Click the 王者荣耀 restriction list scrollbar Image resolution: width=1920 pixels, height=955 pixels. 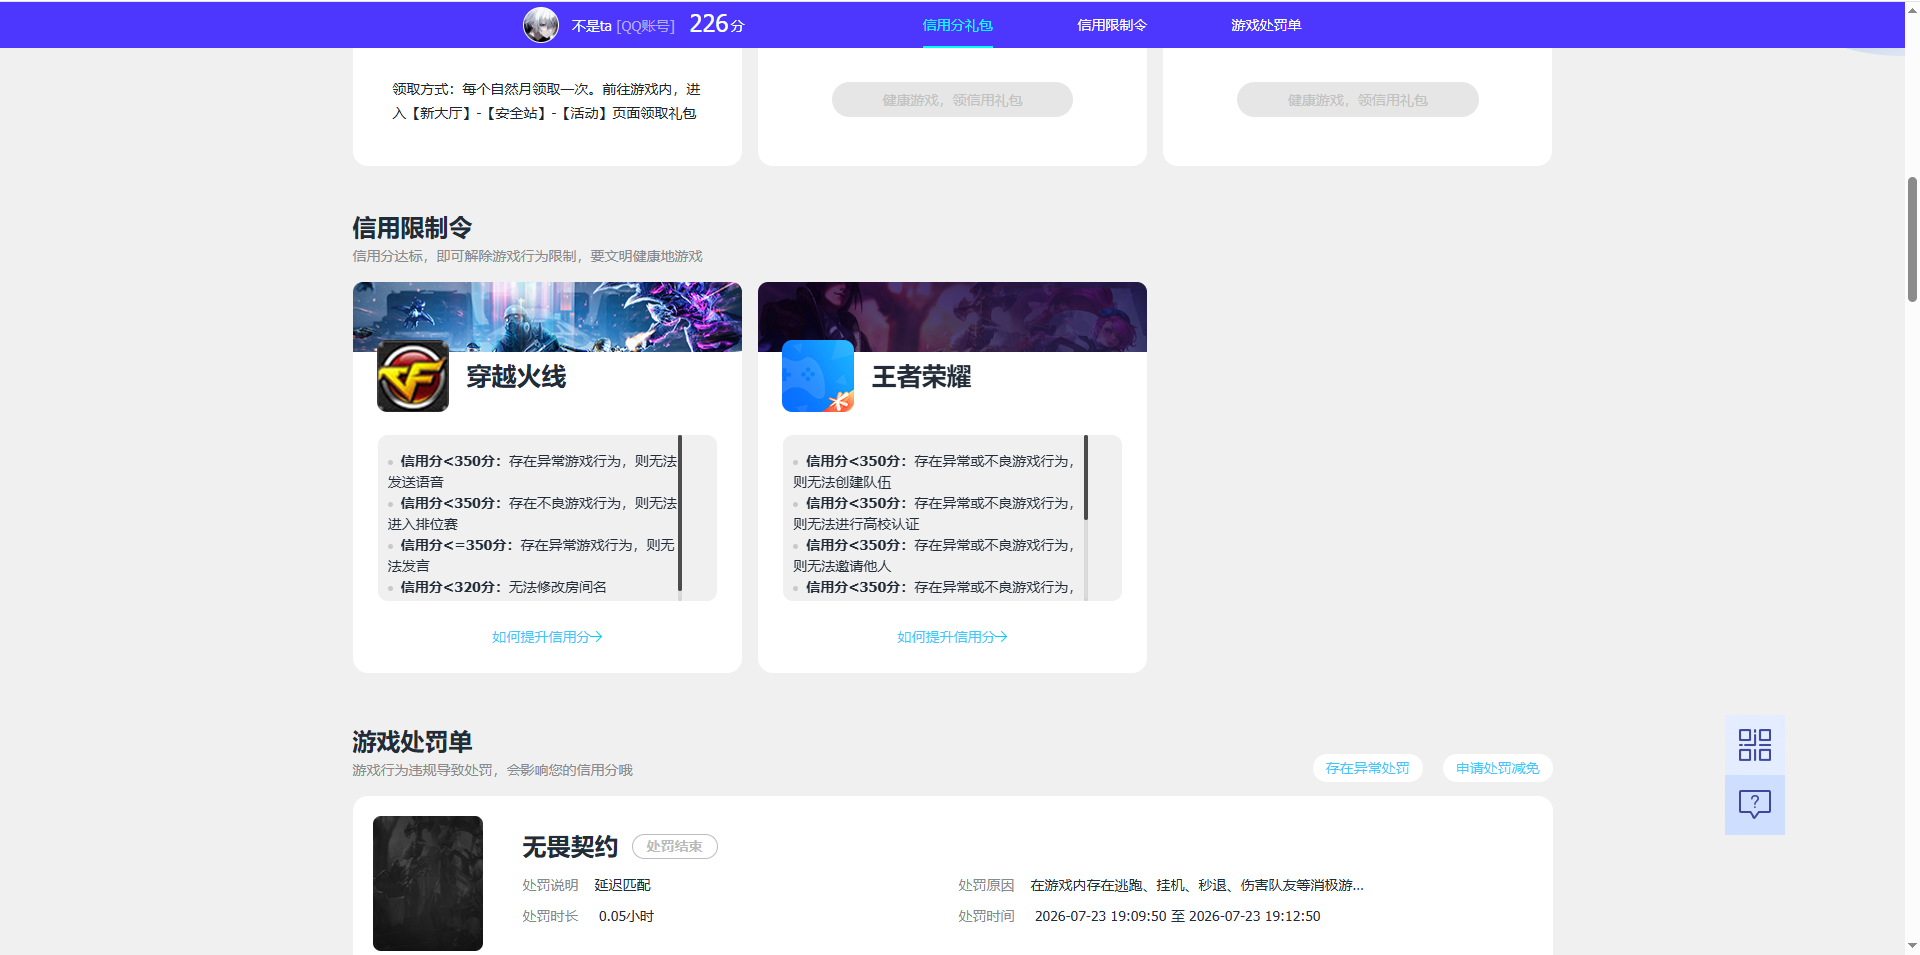click(x=1085, y=478)
